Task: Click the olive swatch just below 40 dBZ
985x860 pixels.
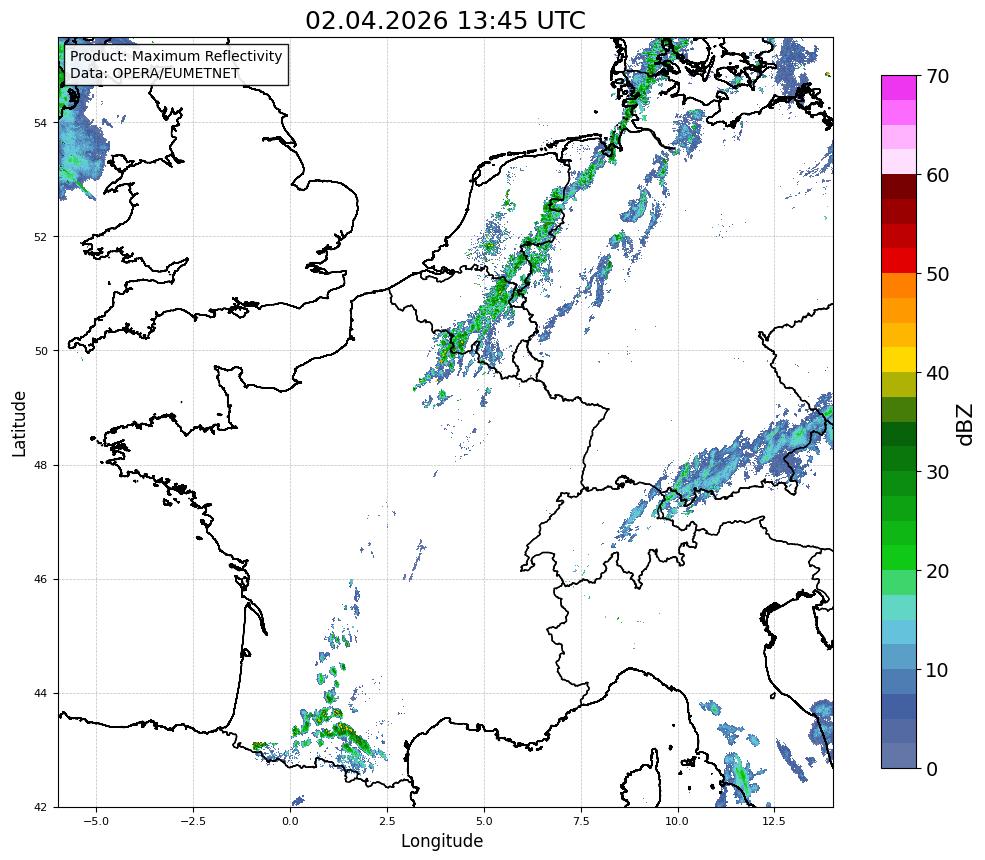Action: point(899,385)
